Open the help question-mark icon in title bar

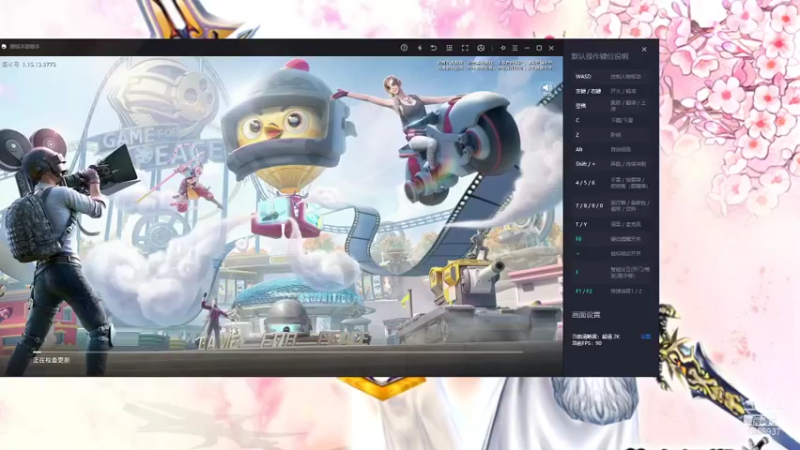pyautogui.click(x=404, y=47)
